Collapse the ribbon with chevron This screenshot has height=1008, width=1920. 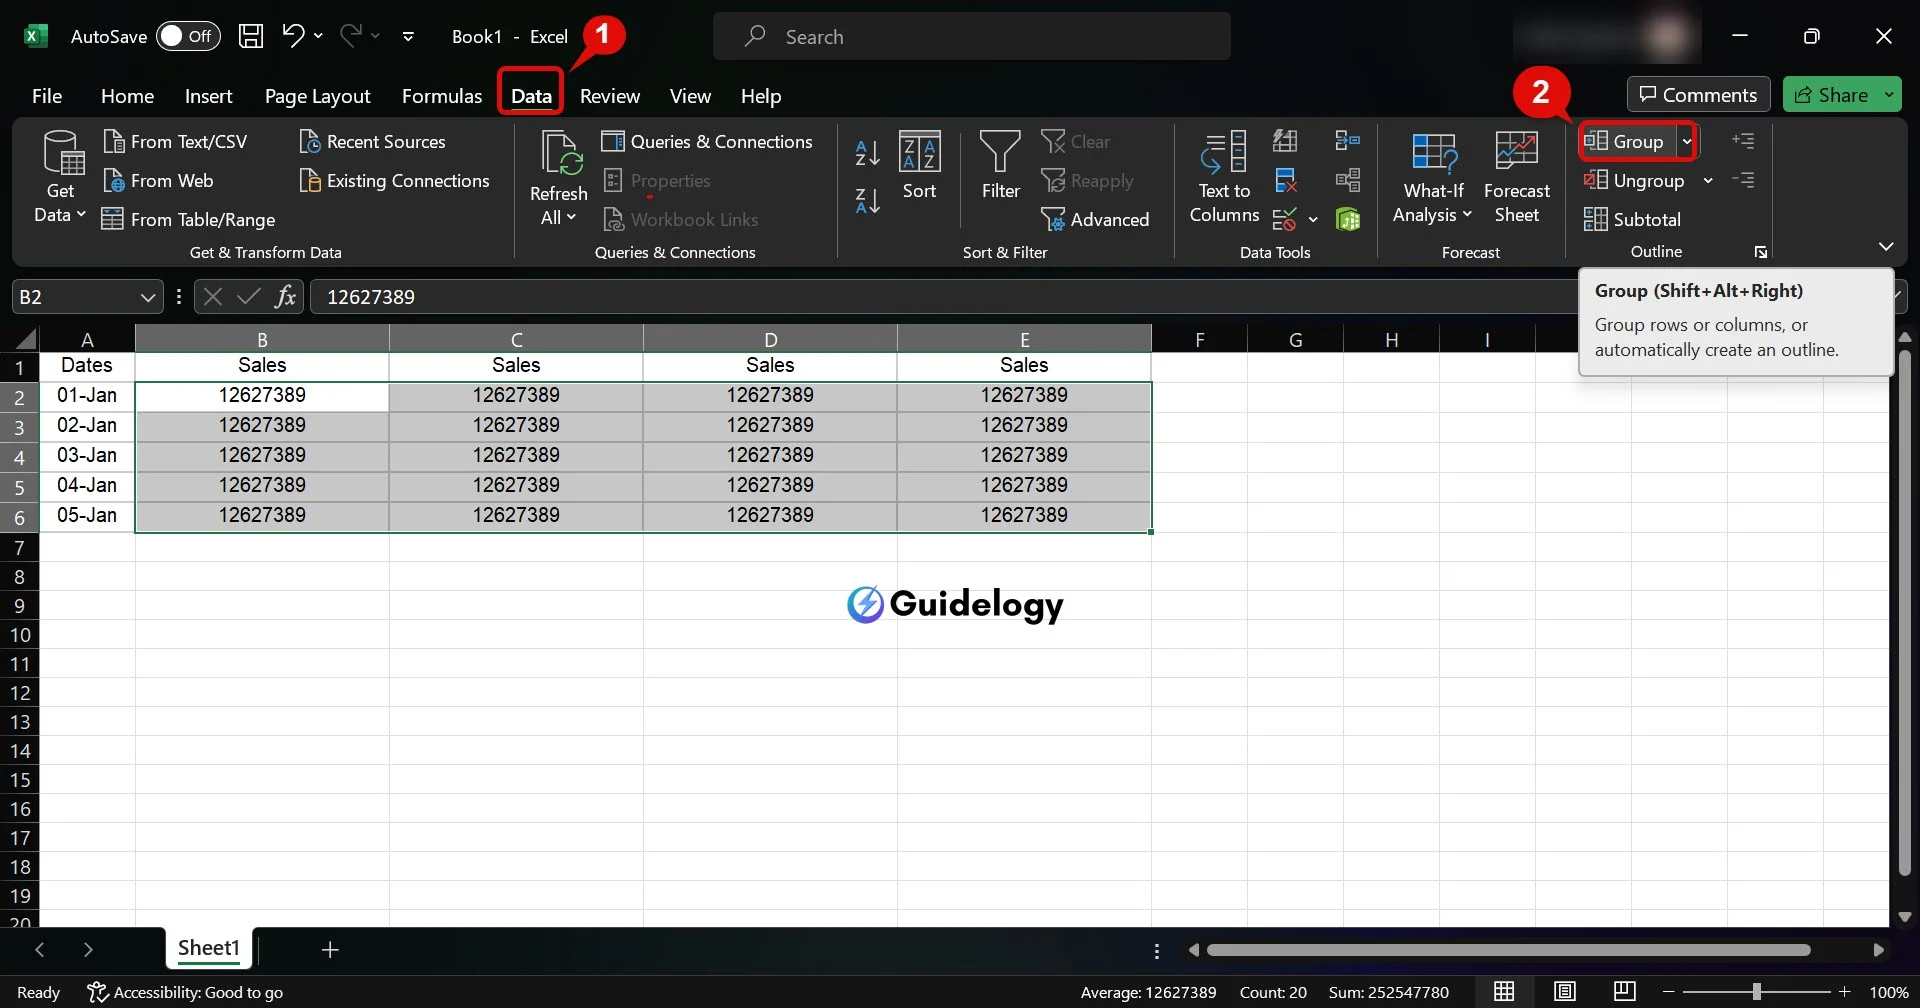pos(1886,246)
